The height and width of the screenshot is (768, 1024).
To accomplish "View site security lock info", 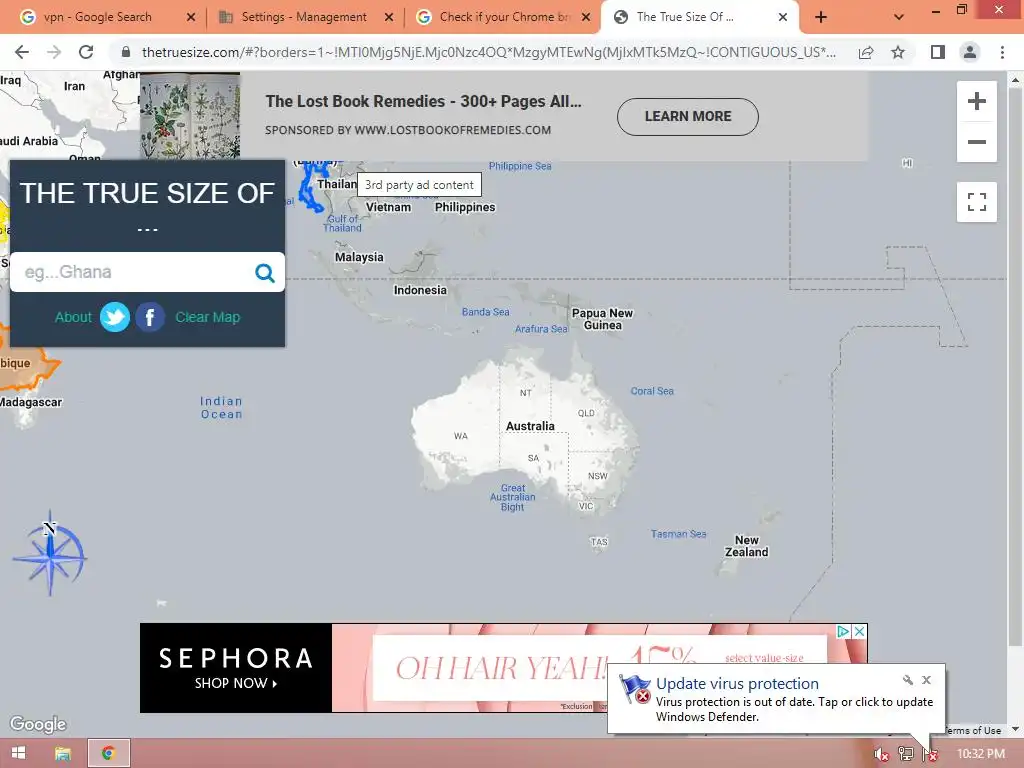I will click(x=126, y=52).
